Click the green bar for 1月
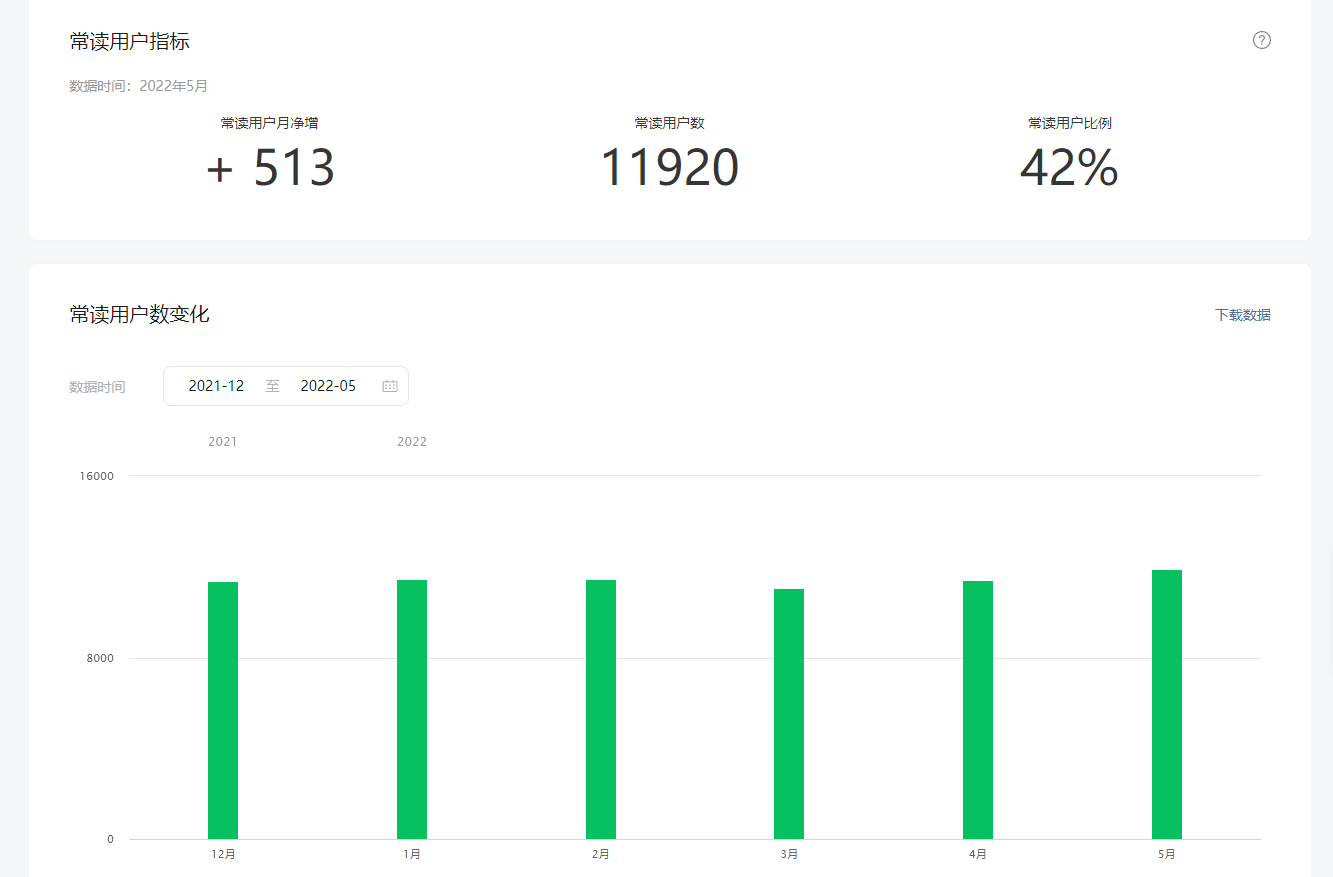Viewport: 1333px width, 877px height. point(412,709)
